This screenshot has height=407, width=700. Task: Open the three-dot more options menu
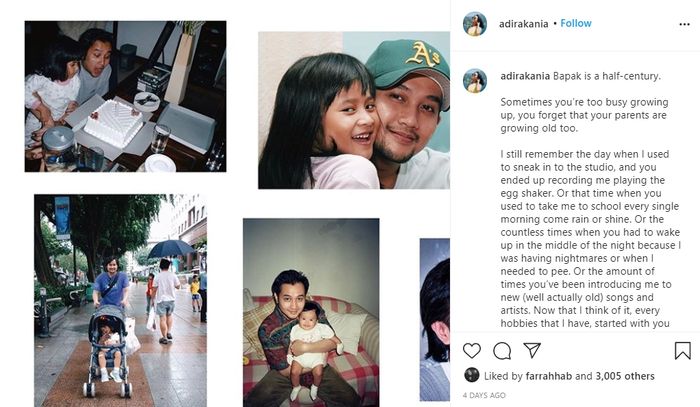[684, 24]
